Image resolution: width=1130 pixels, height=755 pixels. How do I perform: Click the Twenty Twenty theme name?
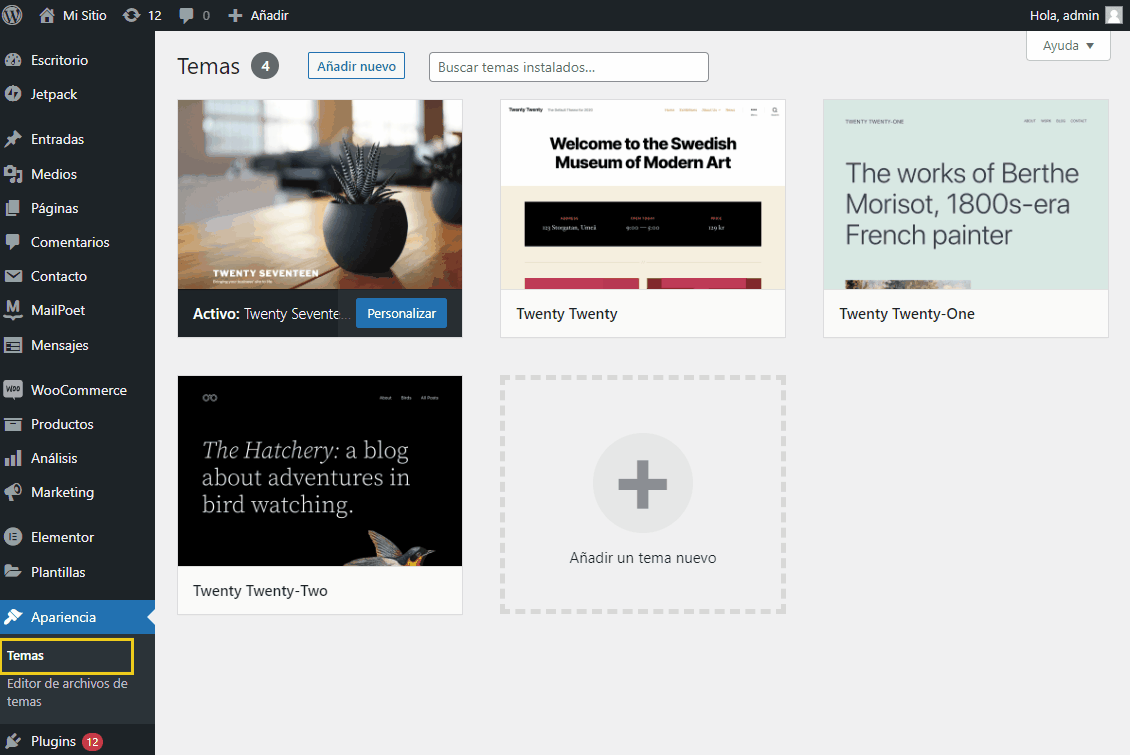click(x=567, y=313)
